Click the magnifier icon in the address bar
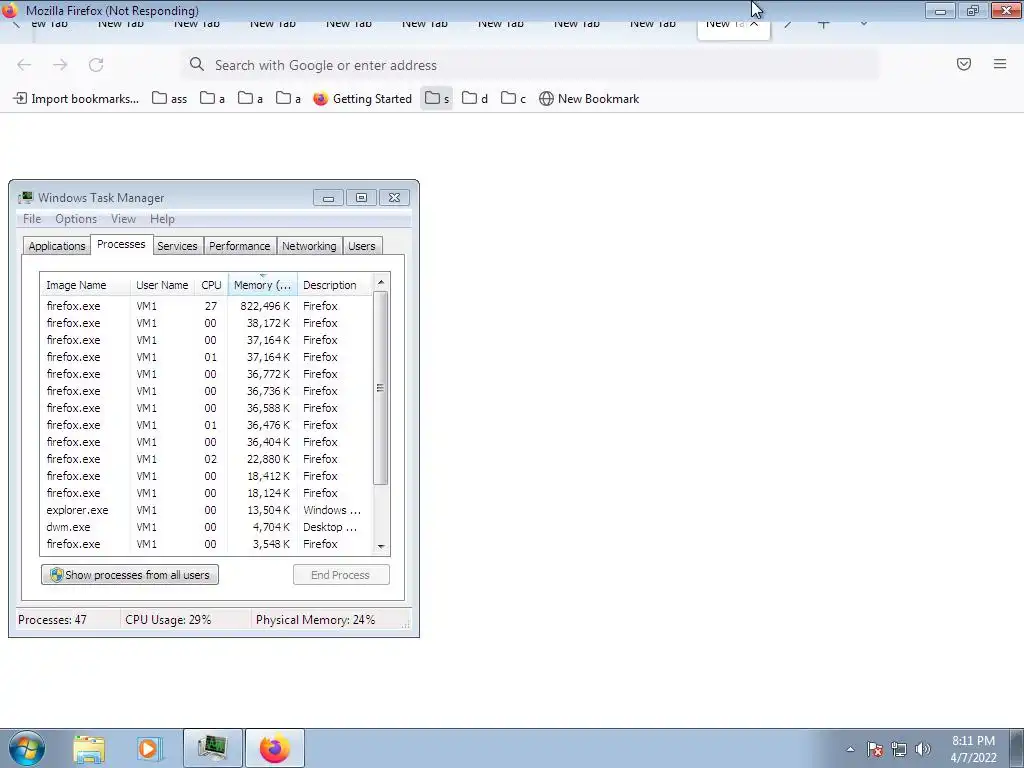1024x768 pixels. 197,64
